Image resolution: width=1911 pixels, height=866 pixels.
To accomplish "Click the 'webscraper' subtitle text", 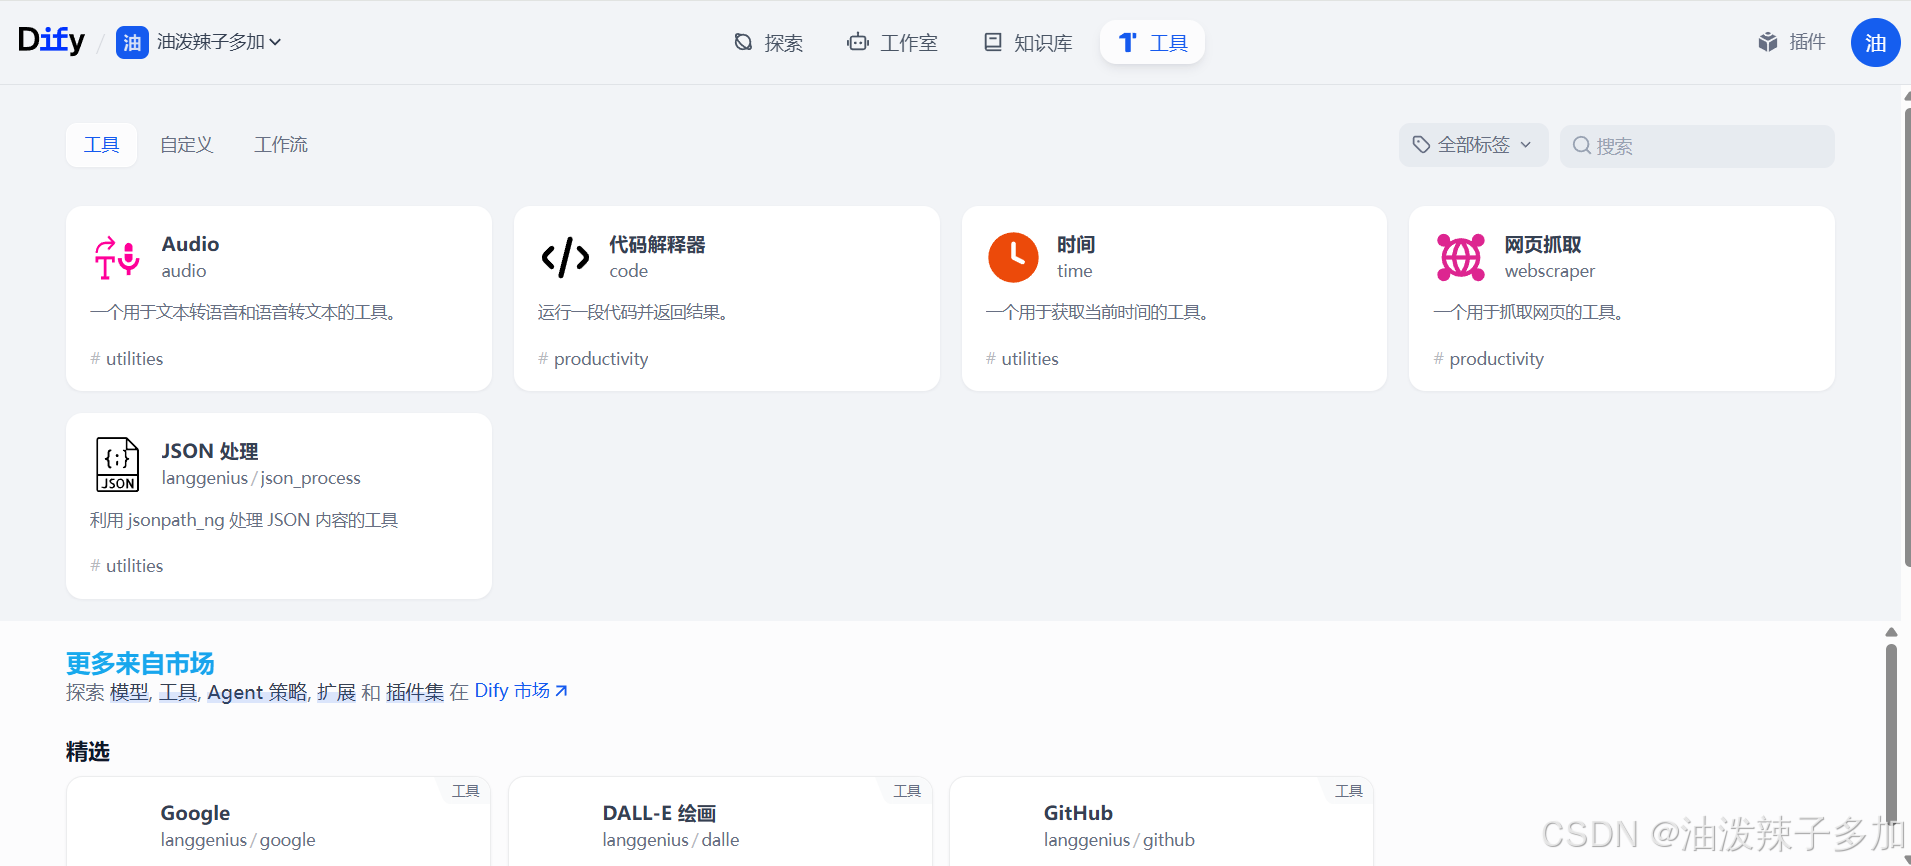I will click(x=1550, y=271).
